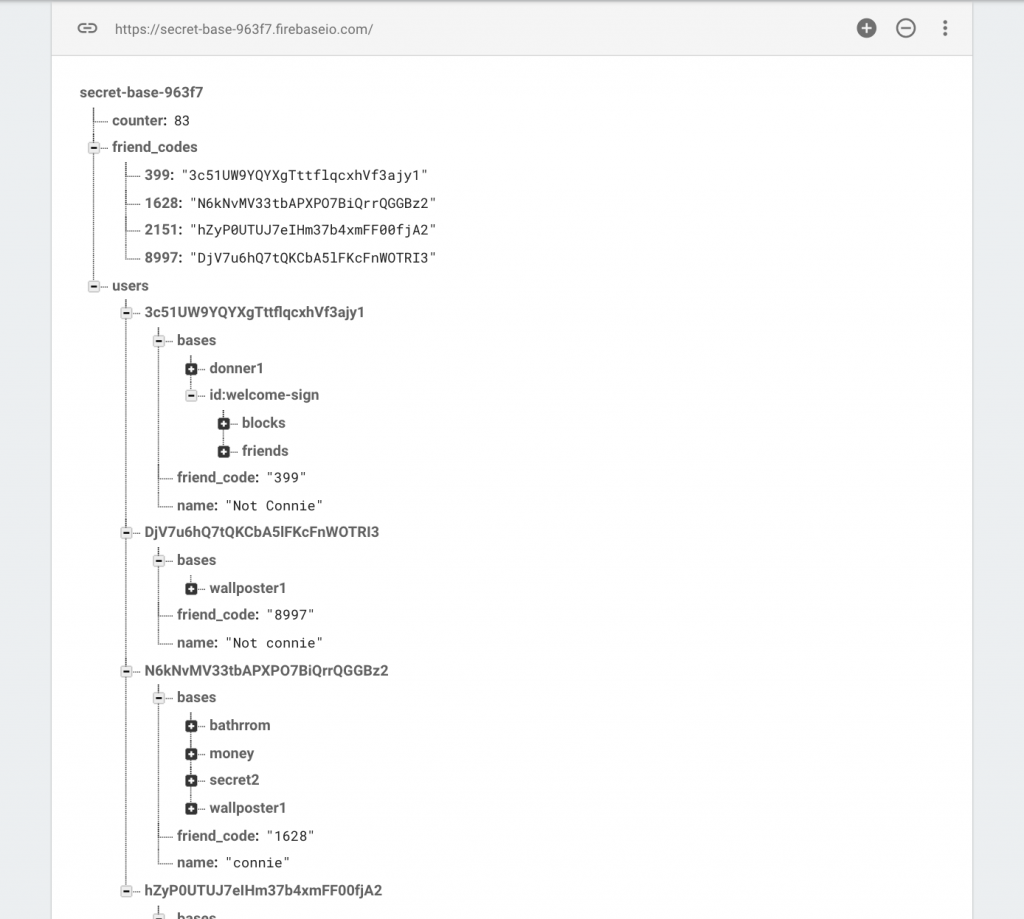The width and height of the screenshot is (1024, 919).
Task: Open the three-dot overflow menu
Action: click(944, 28)
